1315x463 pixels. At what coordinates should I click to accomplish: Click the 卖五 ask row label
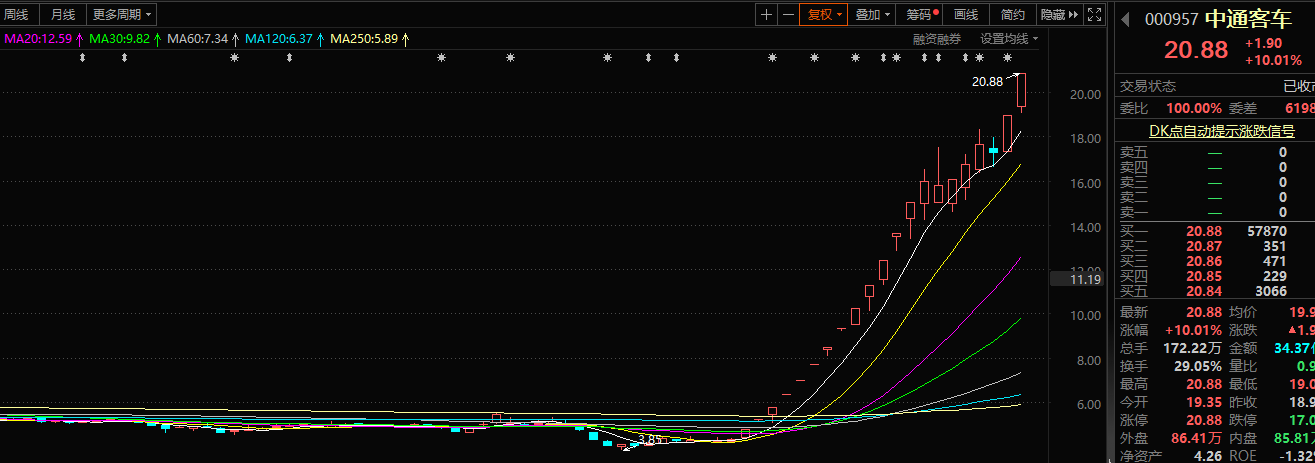pyautogui.click(x=1134, y=152)
